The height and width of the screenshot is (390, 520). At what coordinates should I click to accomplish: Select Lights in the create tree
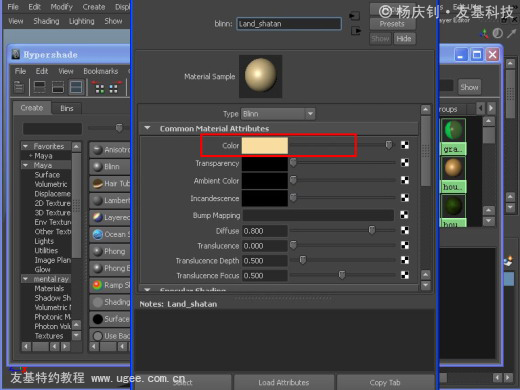click(x=44, y=241)
